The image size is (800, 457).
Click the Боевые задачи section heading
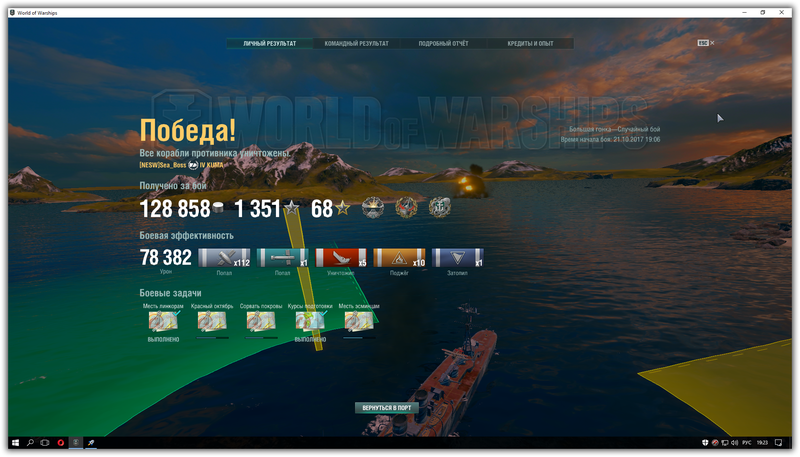tap(170, 293)
